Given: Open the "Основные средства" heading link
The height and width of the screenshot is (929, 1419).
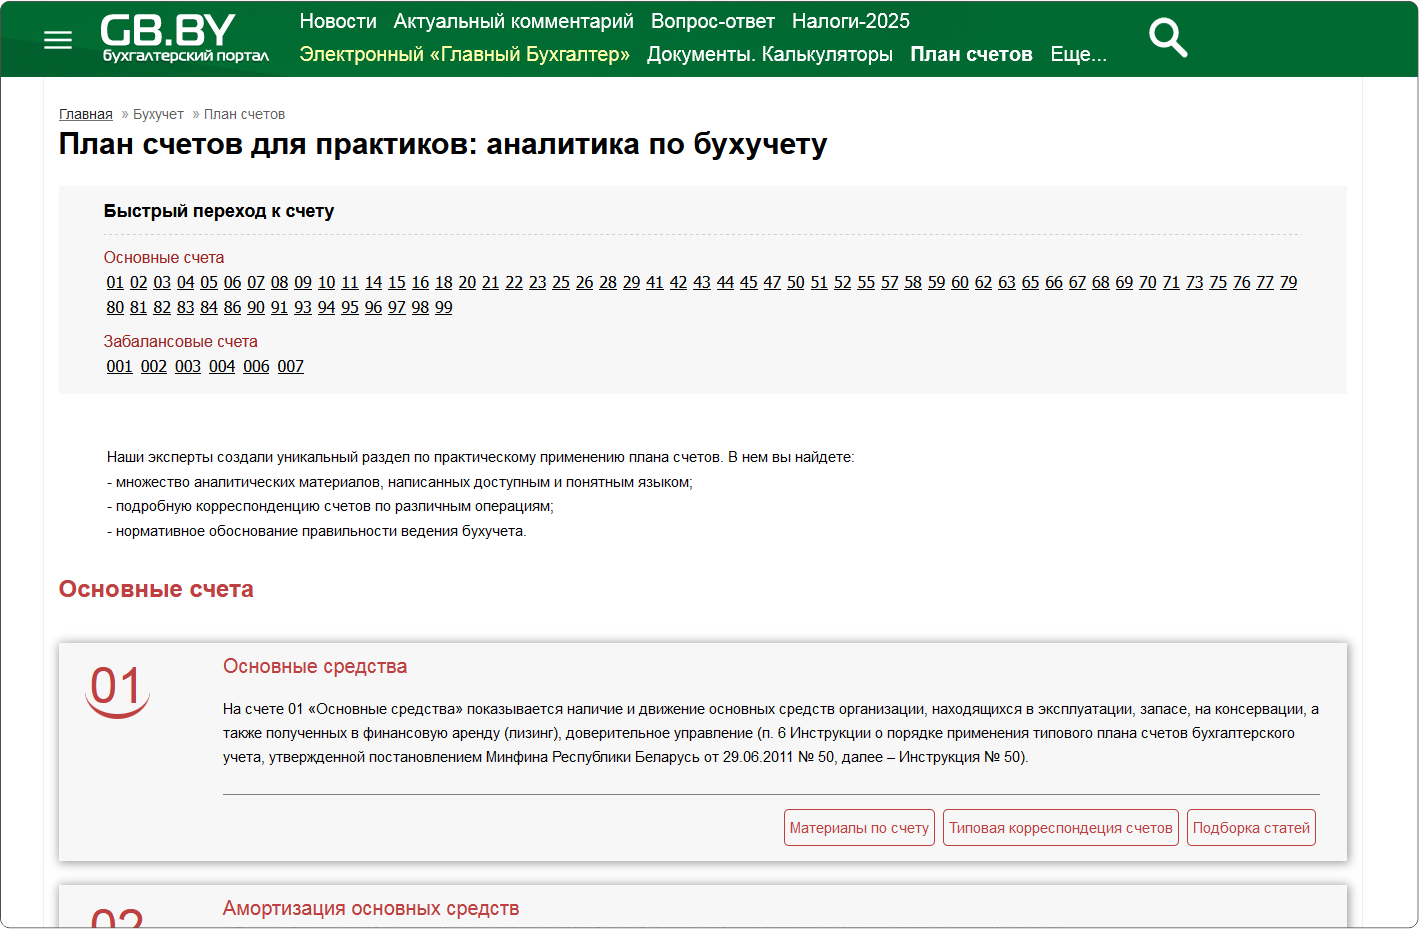Looking at the screenshot, I should (x=315, y=667).
